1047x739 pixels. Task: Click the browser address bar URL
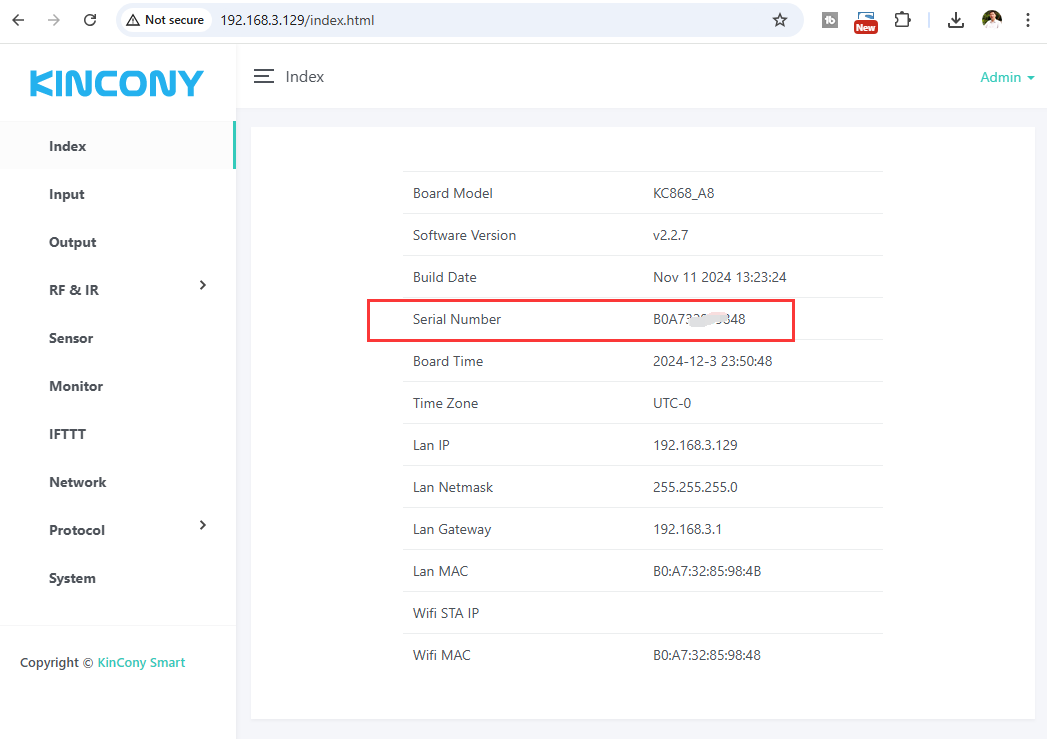click(297, 20)
